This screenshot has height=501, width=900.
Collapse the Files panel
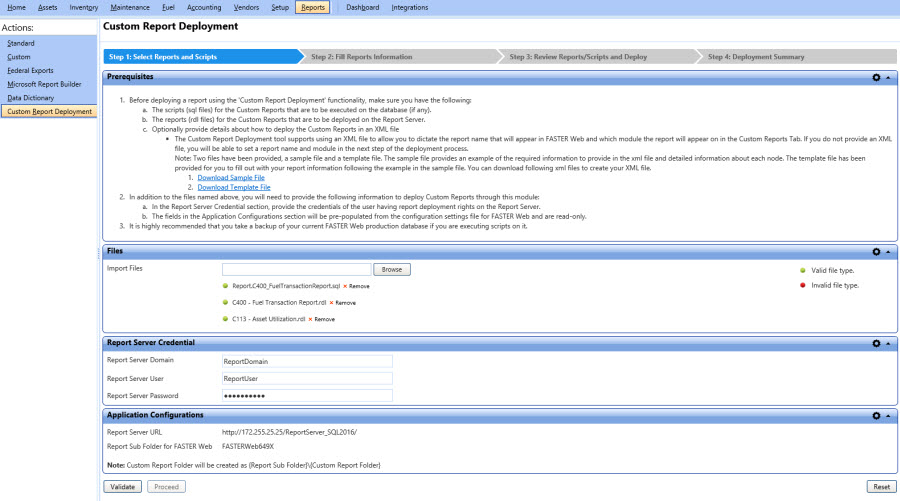(x=889, y=252)
